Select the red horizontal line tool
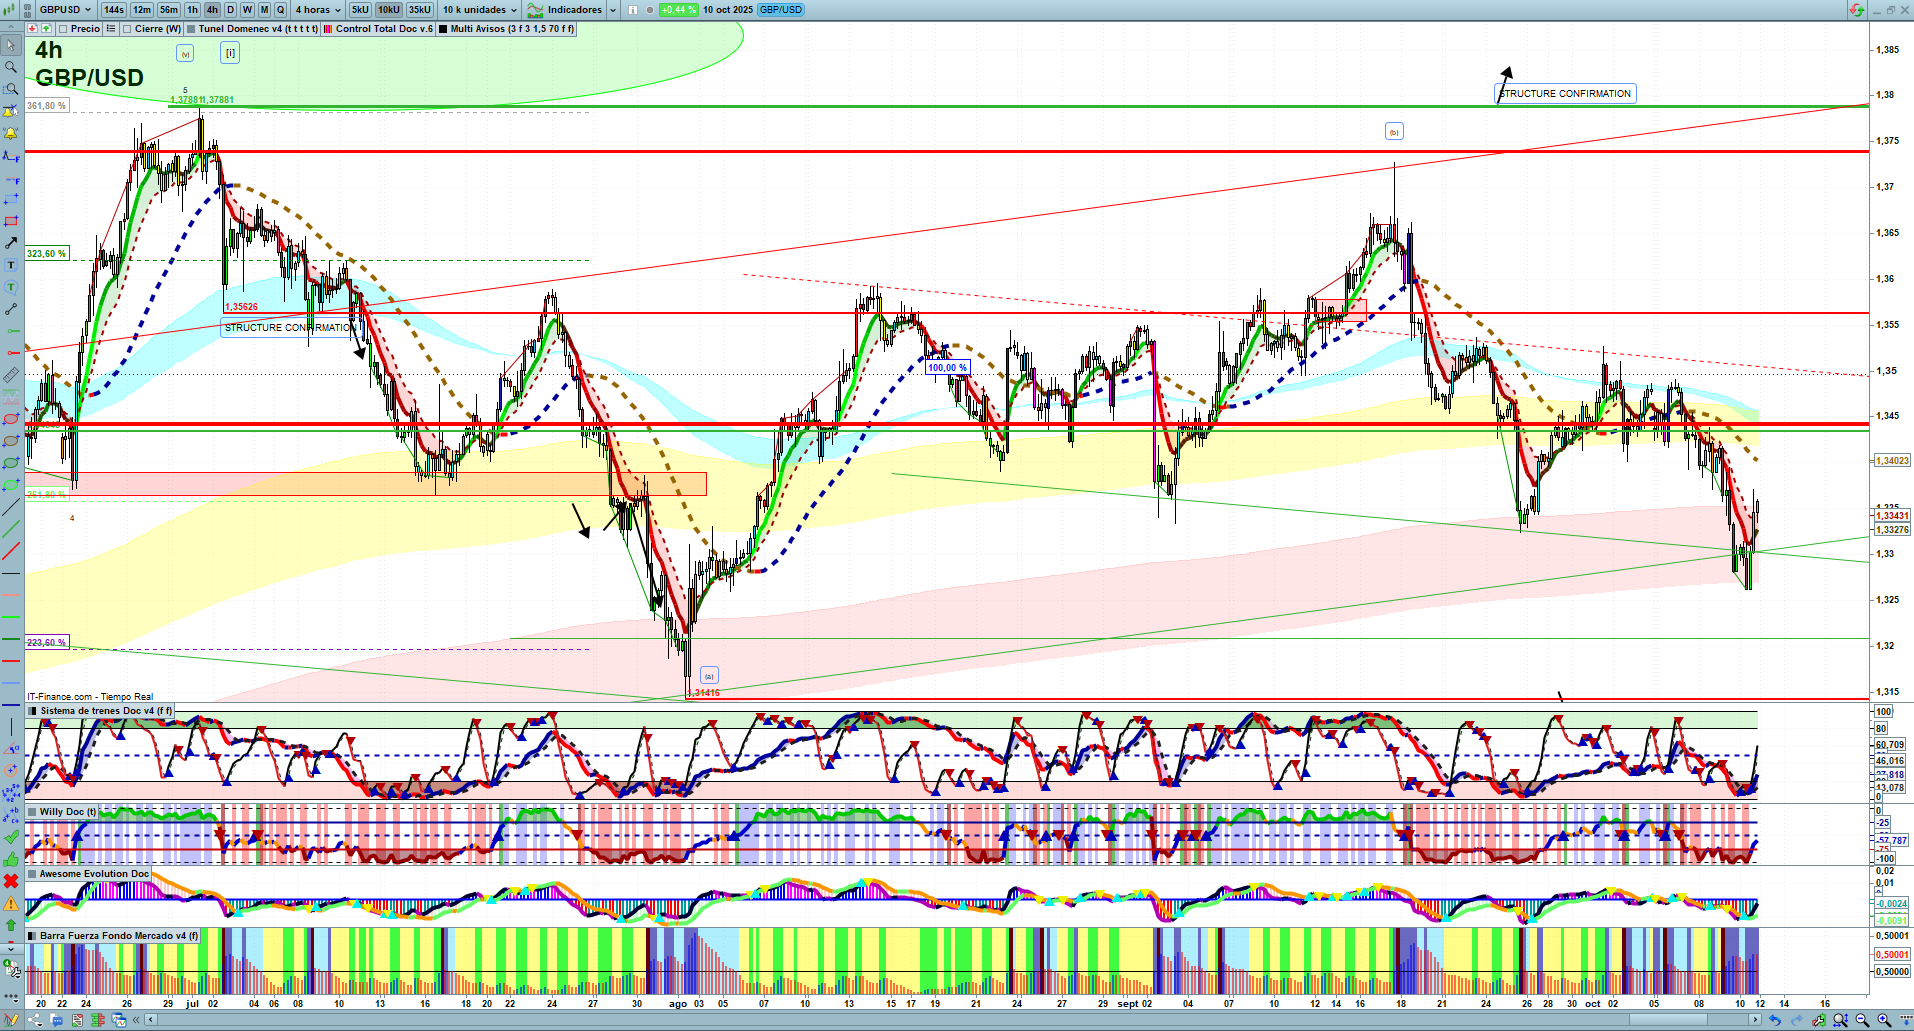The image size is (1914, 1031). (x=11, y=353)
